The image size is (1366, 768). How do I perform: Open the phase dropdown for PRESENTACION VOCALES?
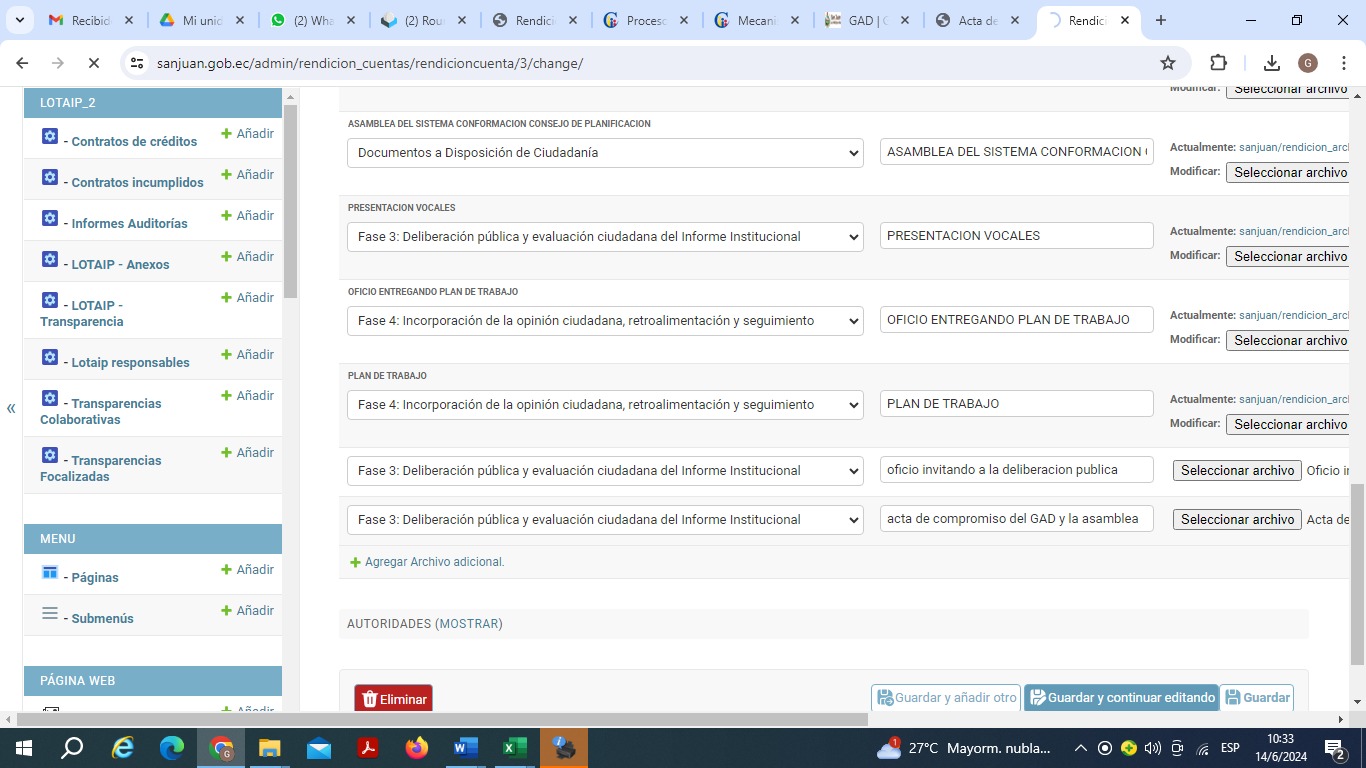pyautogui.click(x=605, y=237)
